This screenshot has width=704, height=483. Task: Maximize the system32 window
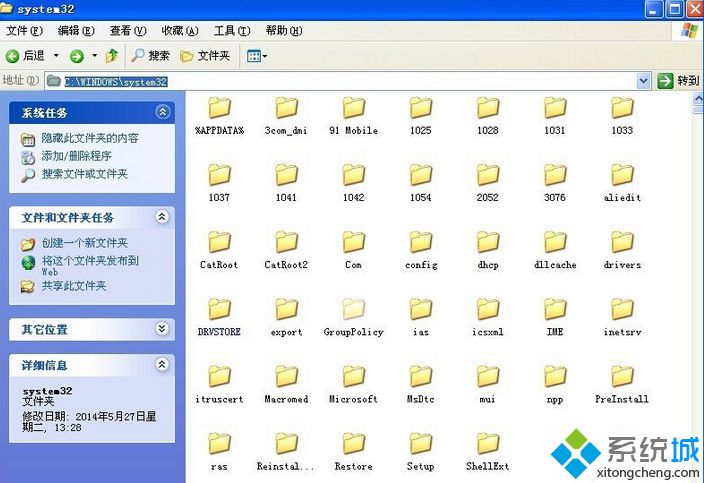tap(675, 9)
